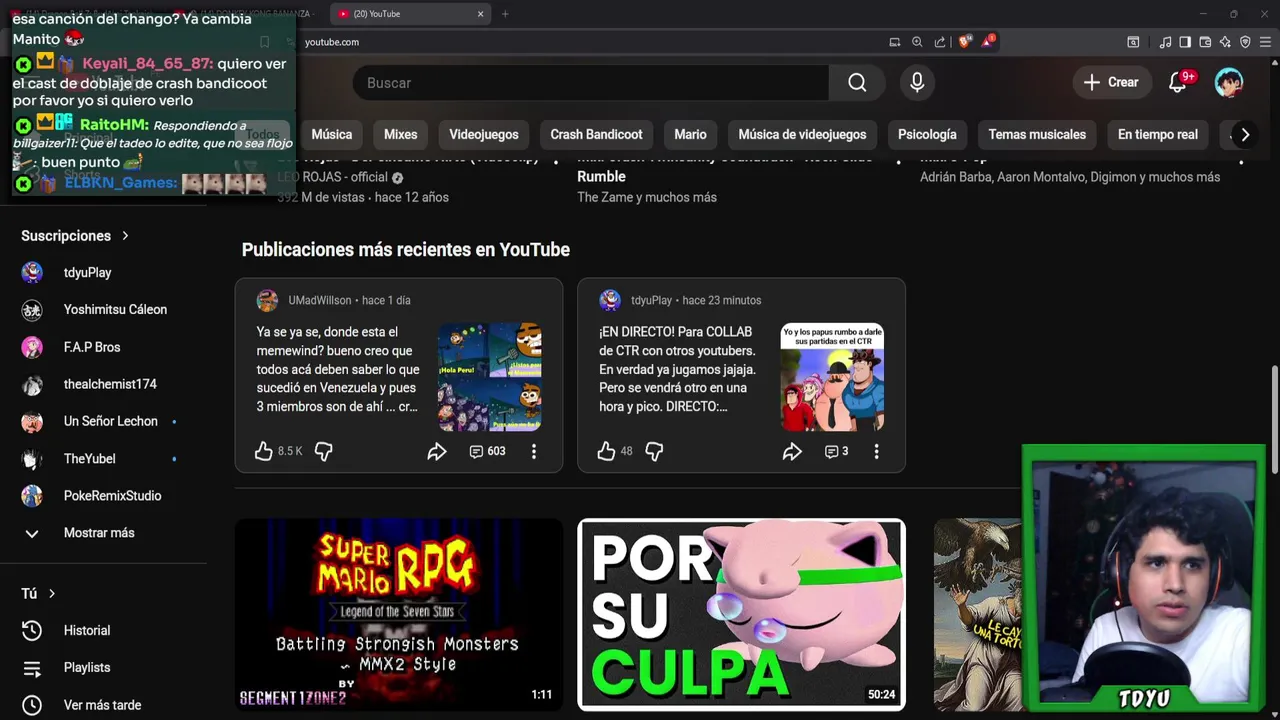This screenshot has width=1280, height=720.
Task: Open the 3 comments on tdyuPlay post
Action: 836,451
